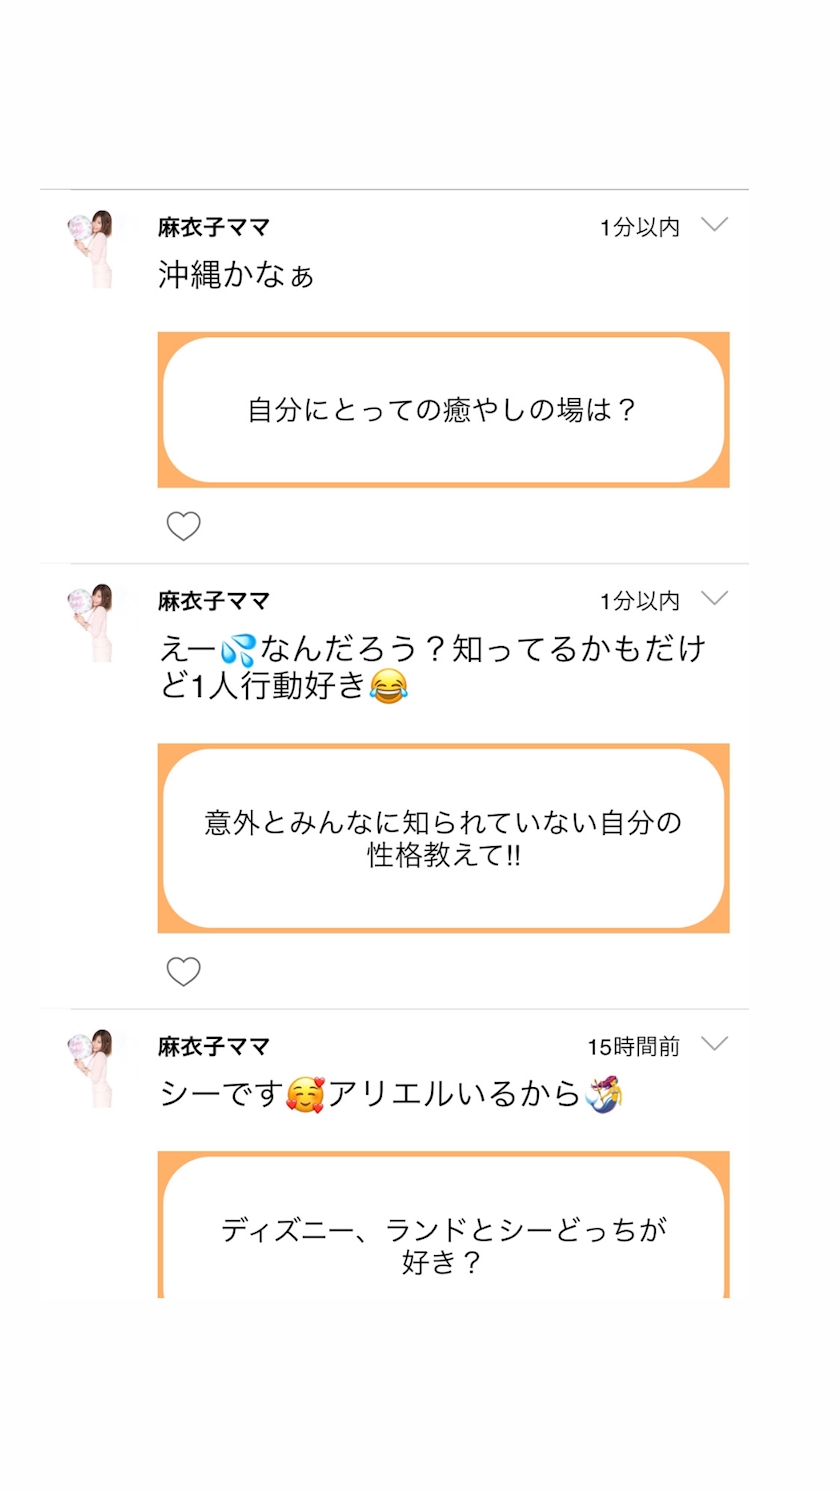Open question card about 知られていない自分の性格
The height and width of the screenshot is (1493, 840).
443,838
